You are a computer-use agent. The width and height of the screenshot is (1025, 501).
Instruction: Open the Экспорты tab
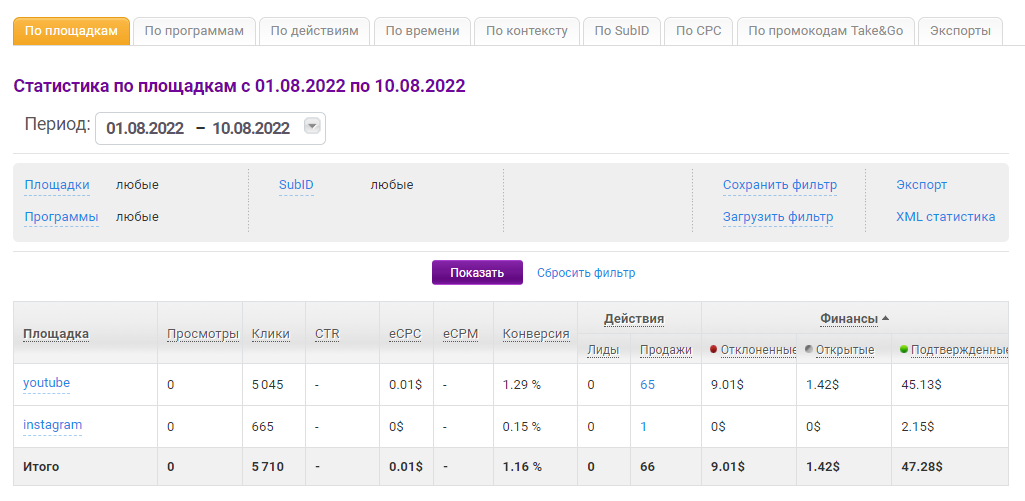pyautogui.click(x=959, y=31)
